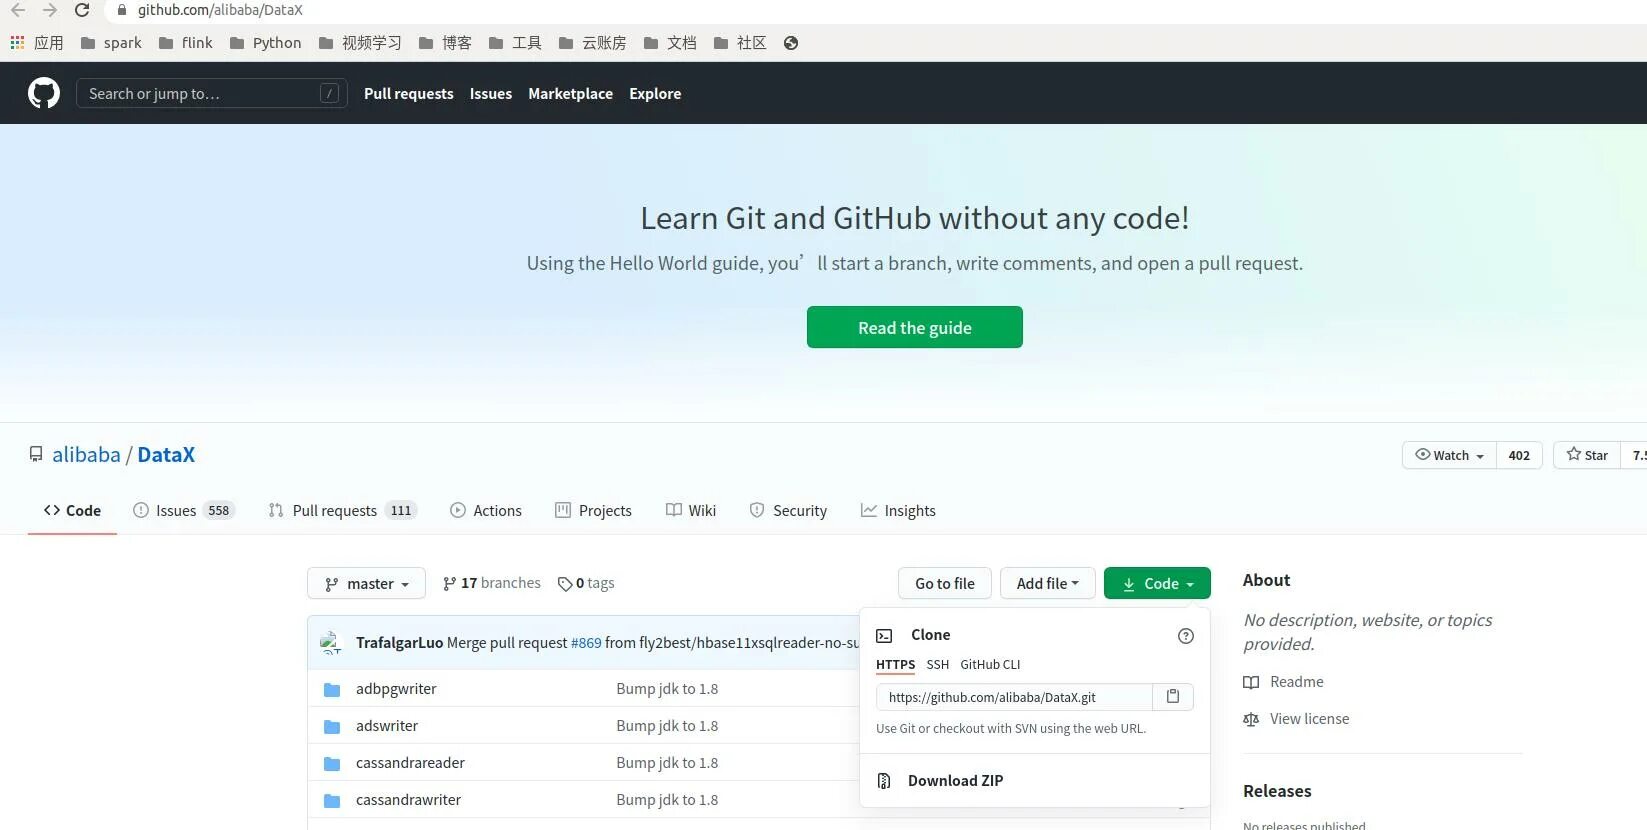Open the Insights tab
Image resolution: width=1647 pixels, height=830 pixels.
(x=898, y=510)
